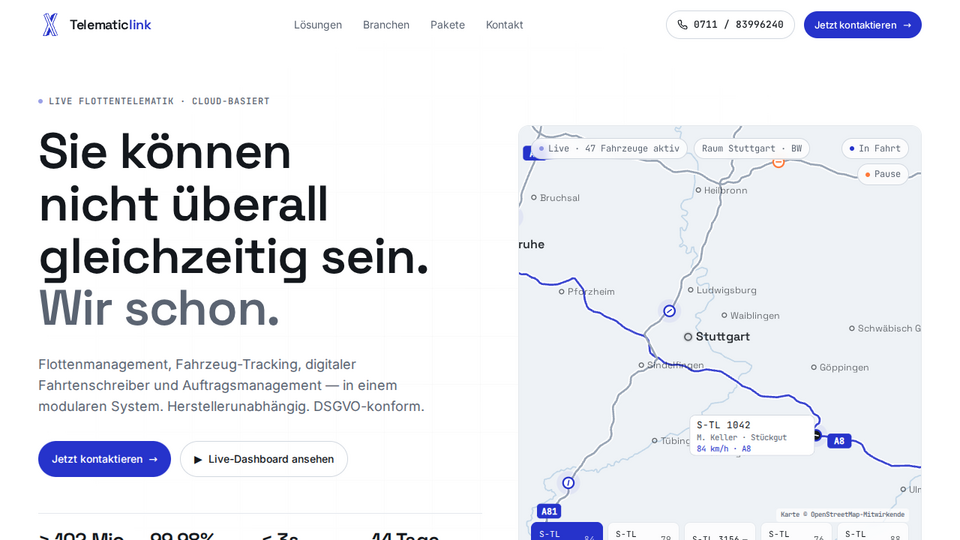The width and height of the screenshot is (960, 540).
Task: Click Live · 47 Fahrzeuge aktiv chip
Action: coord(609,148)
